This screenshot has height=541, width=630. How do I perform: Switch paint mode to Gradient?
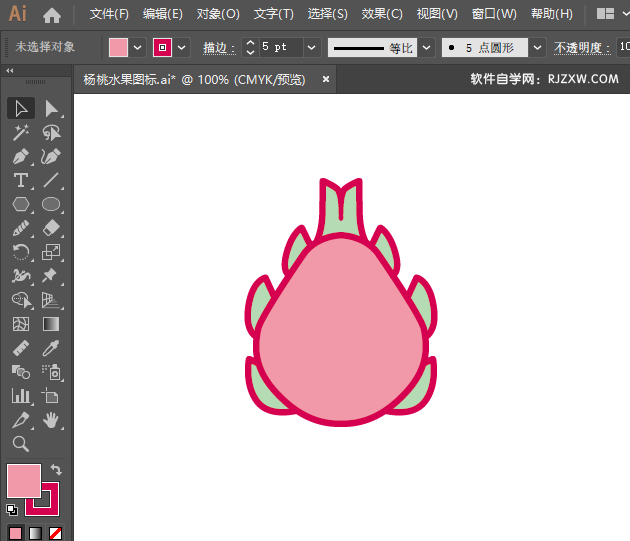(x=35, y=533)
